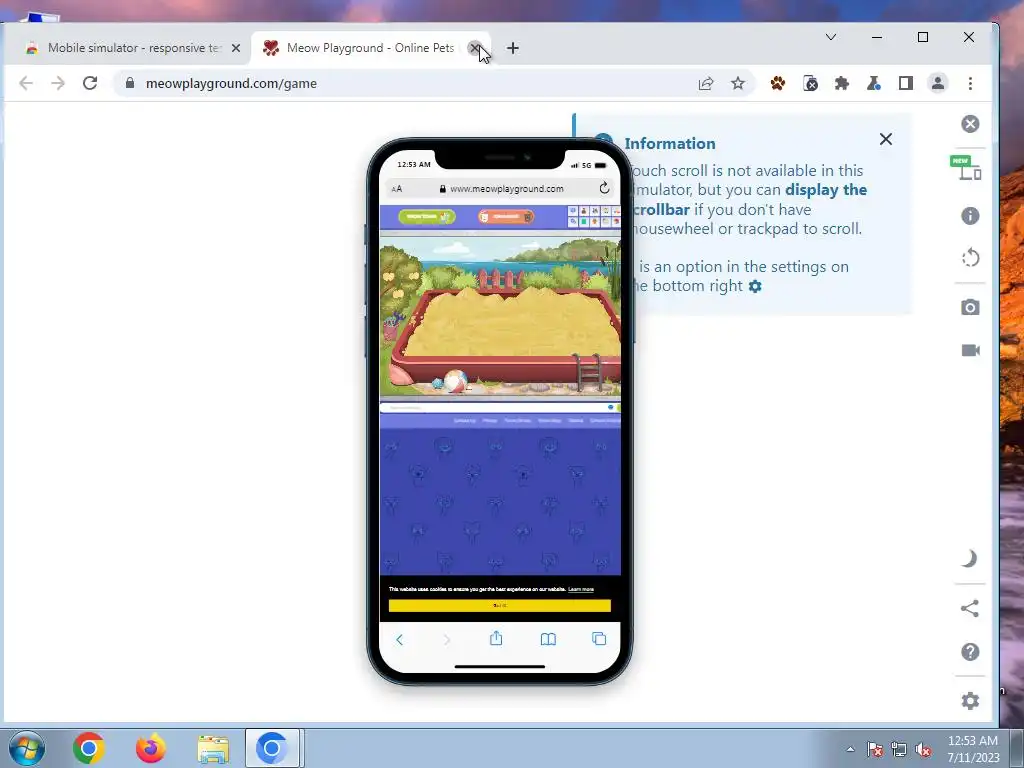Open simulator help
Screen dimensions: 1024x768
pyautogui.click(x=970, y=652)
